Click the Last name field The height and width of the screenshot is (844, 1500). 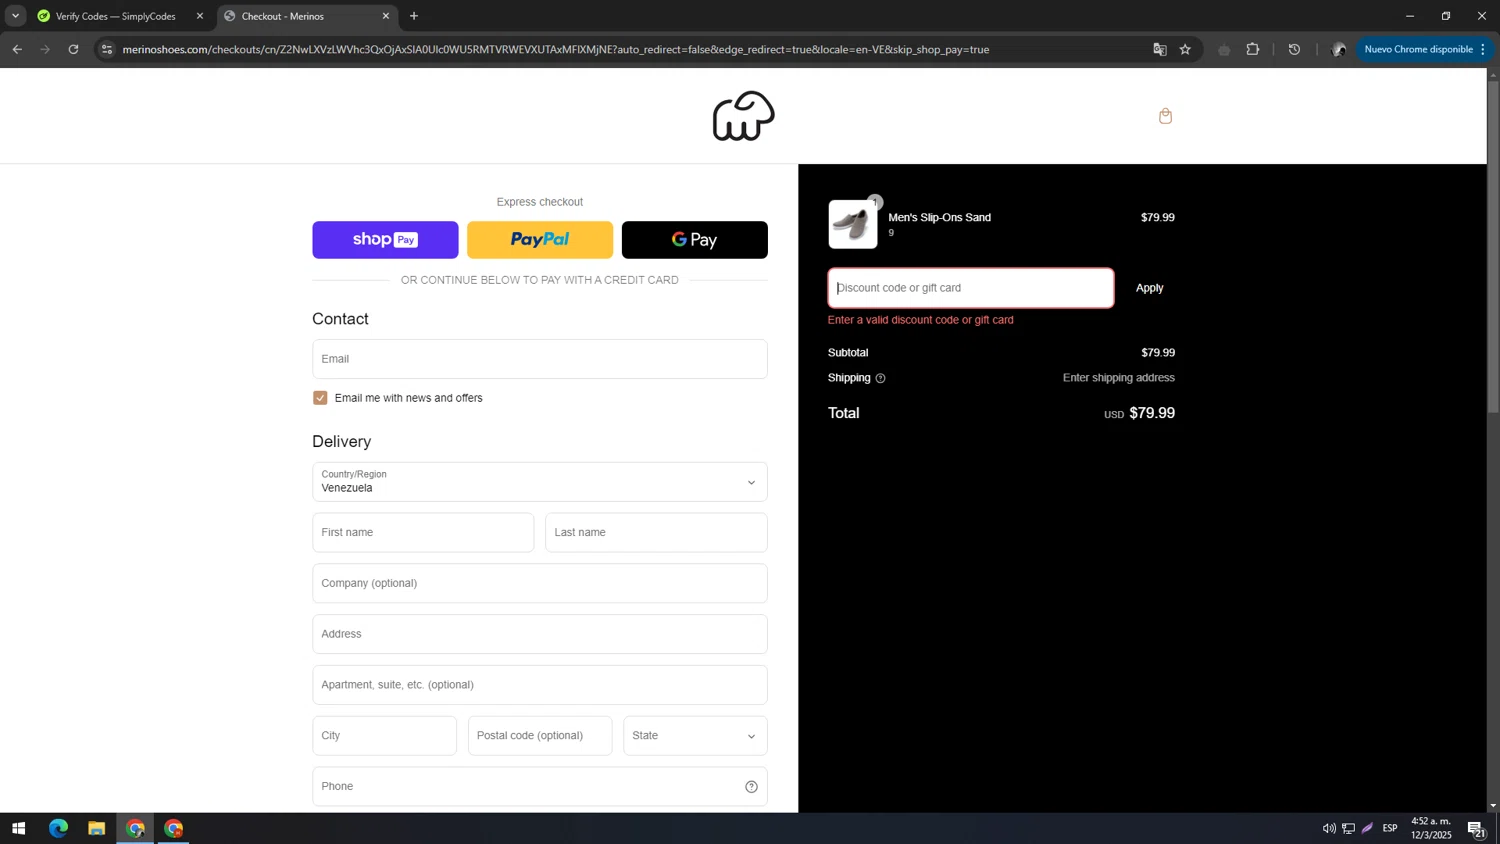[x=656, y=533]
